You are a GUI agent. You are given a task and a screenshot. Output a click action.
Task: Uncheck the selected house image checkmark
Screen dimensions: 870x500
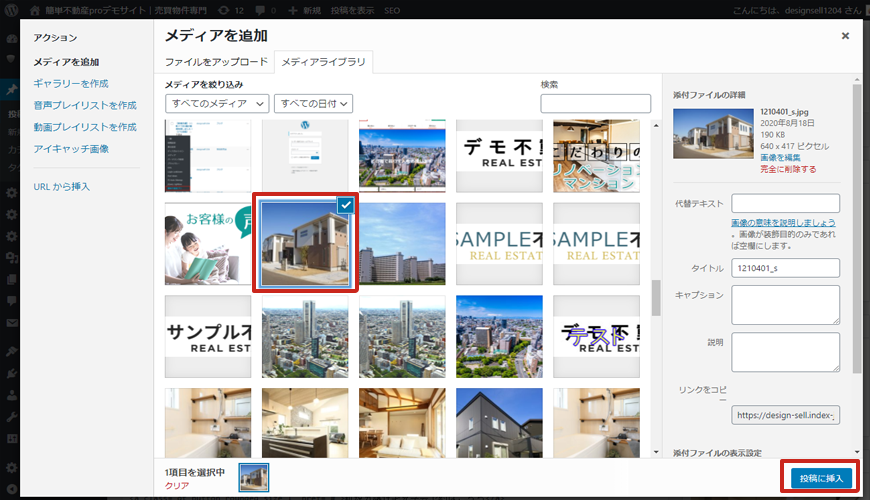point(345,204)
